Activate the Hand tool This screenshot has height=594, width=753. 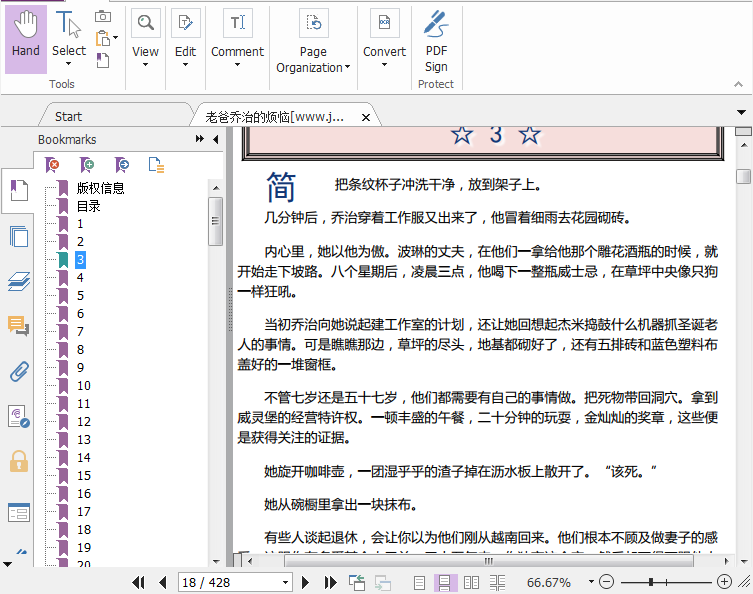26,36
